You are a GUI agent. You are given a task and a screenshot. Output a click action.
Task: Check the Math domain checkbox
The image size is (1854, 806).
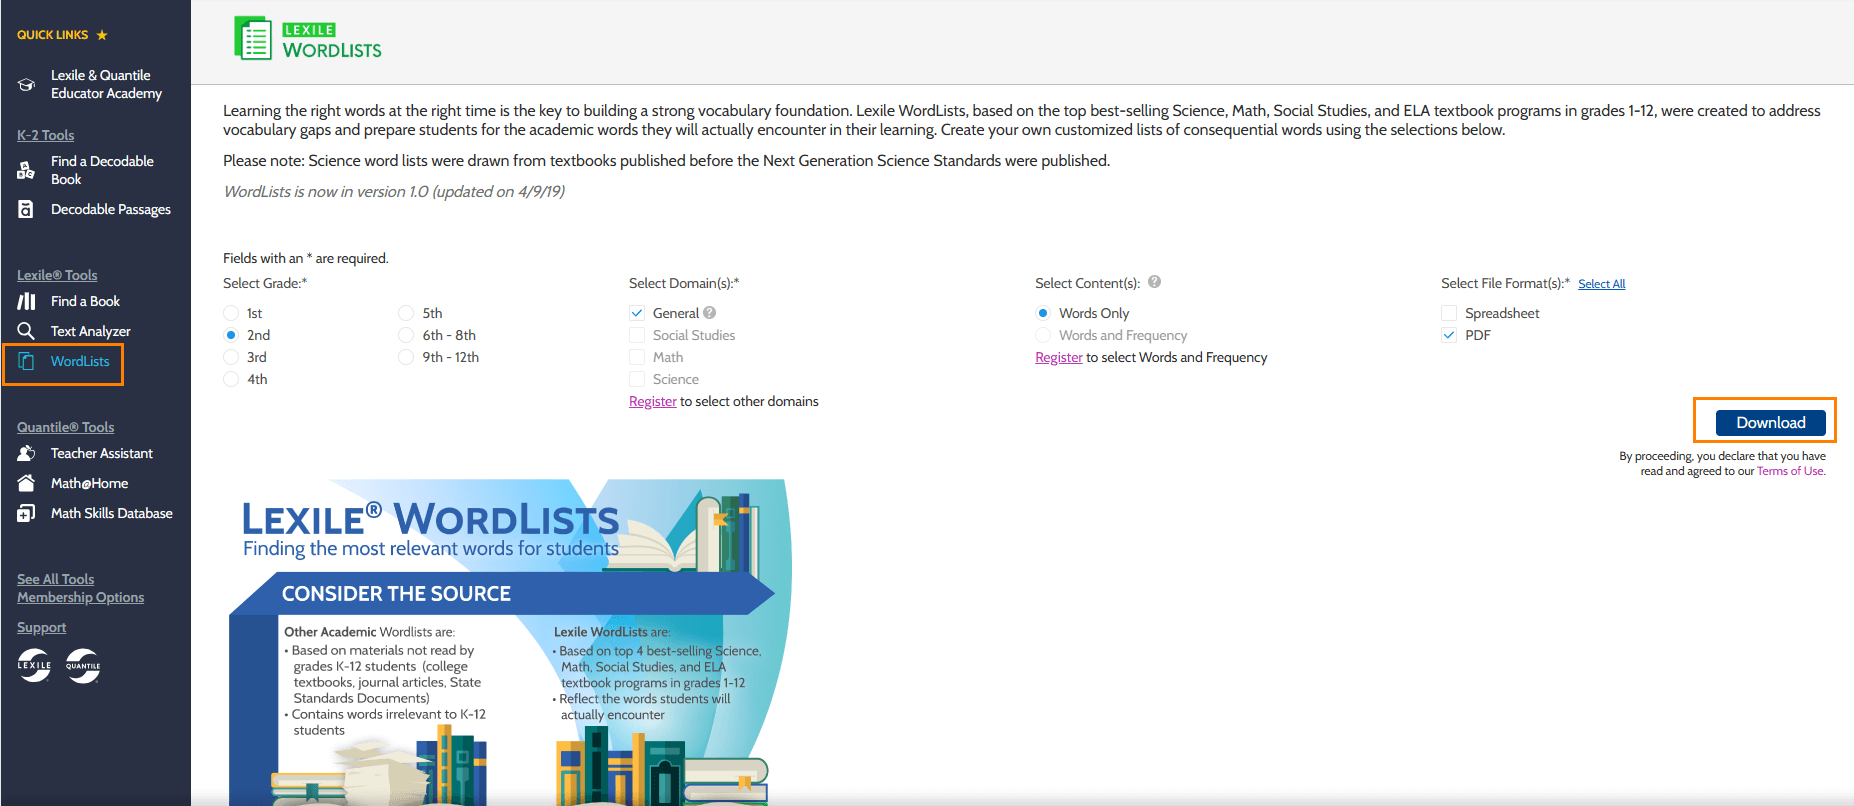click(637, 357)
